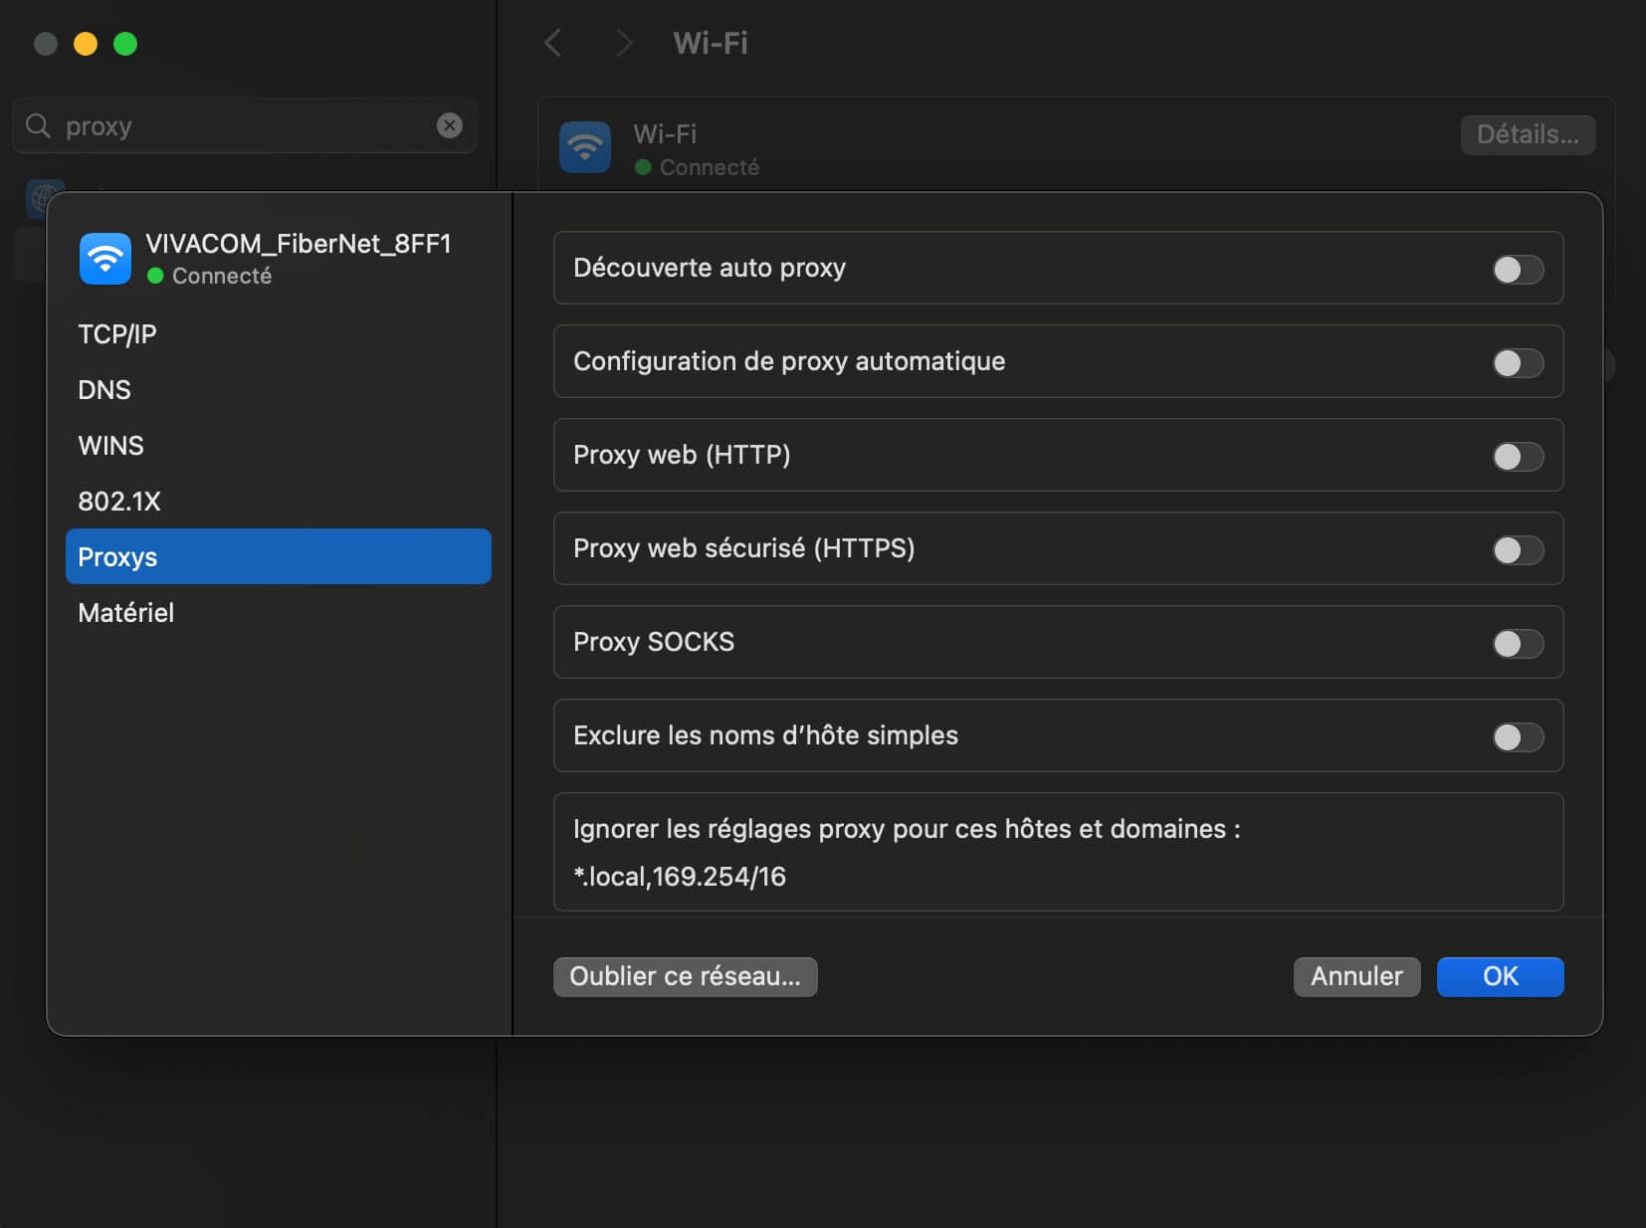Turn on Proxy web (HTTP)
Viewport: 1646px width, 1228px height.
click(1517, 456)
